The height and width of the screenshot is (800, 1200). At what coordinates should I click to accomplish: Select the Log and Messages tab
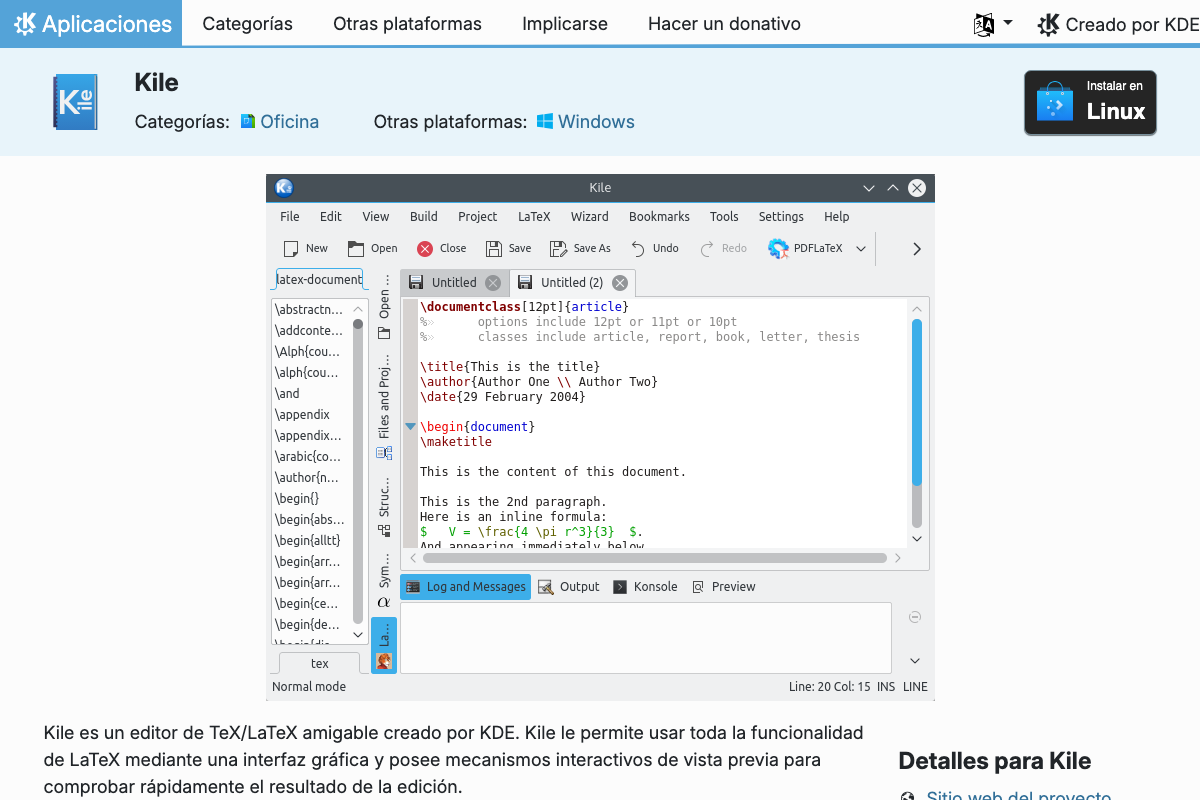coord(465,587)
